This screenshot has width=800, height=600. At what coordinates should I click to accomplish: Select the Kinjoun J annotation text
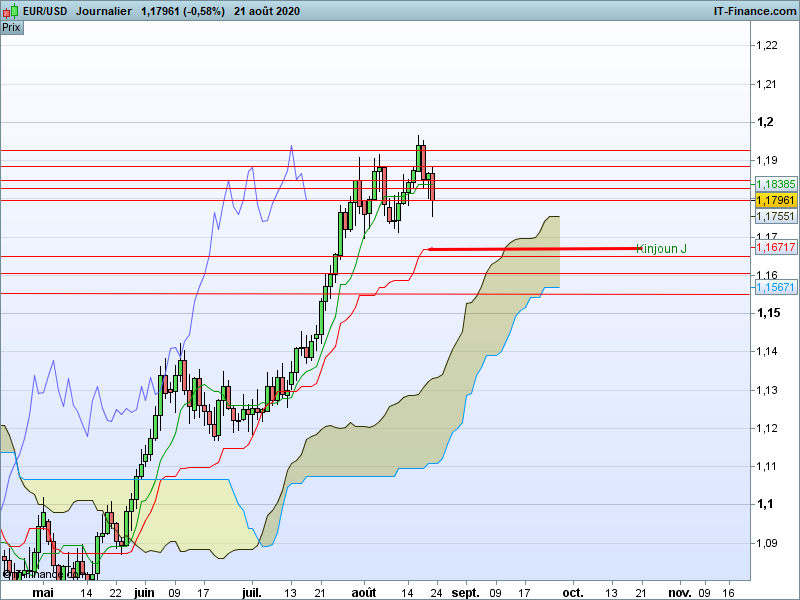(x=662, y=248)
